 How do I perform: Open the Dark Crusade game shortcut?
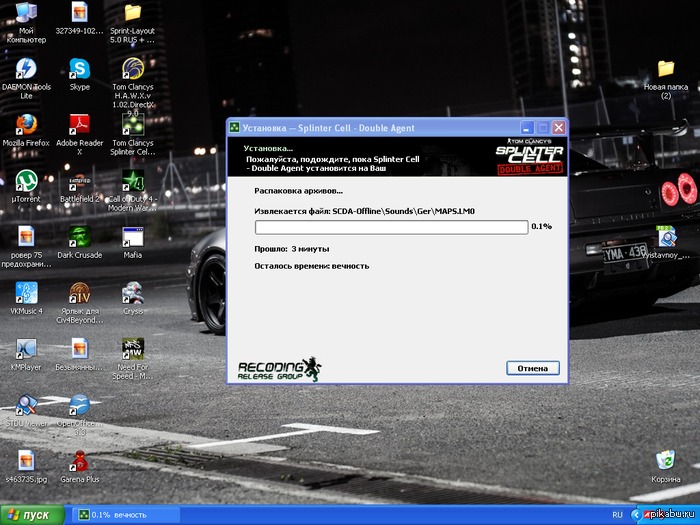tap(79, 237)
